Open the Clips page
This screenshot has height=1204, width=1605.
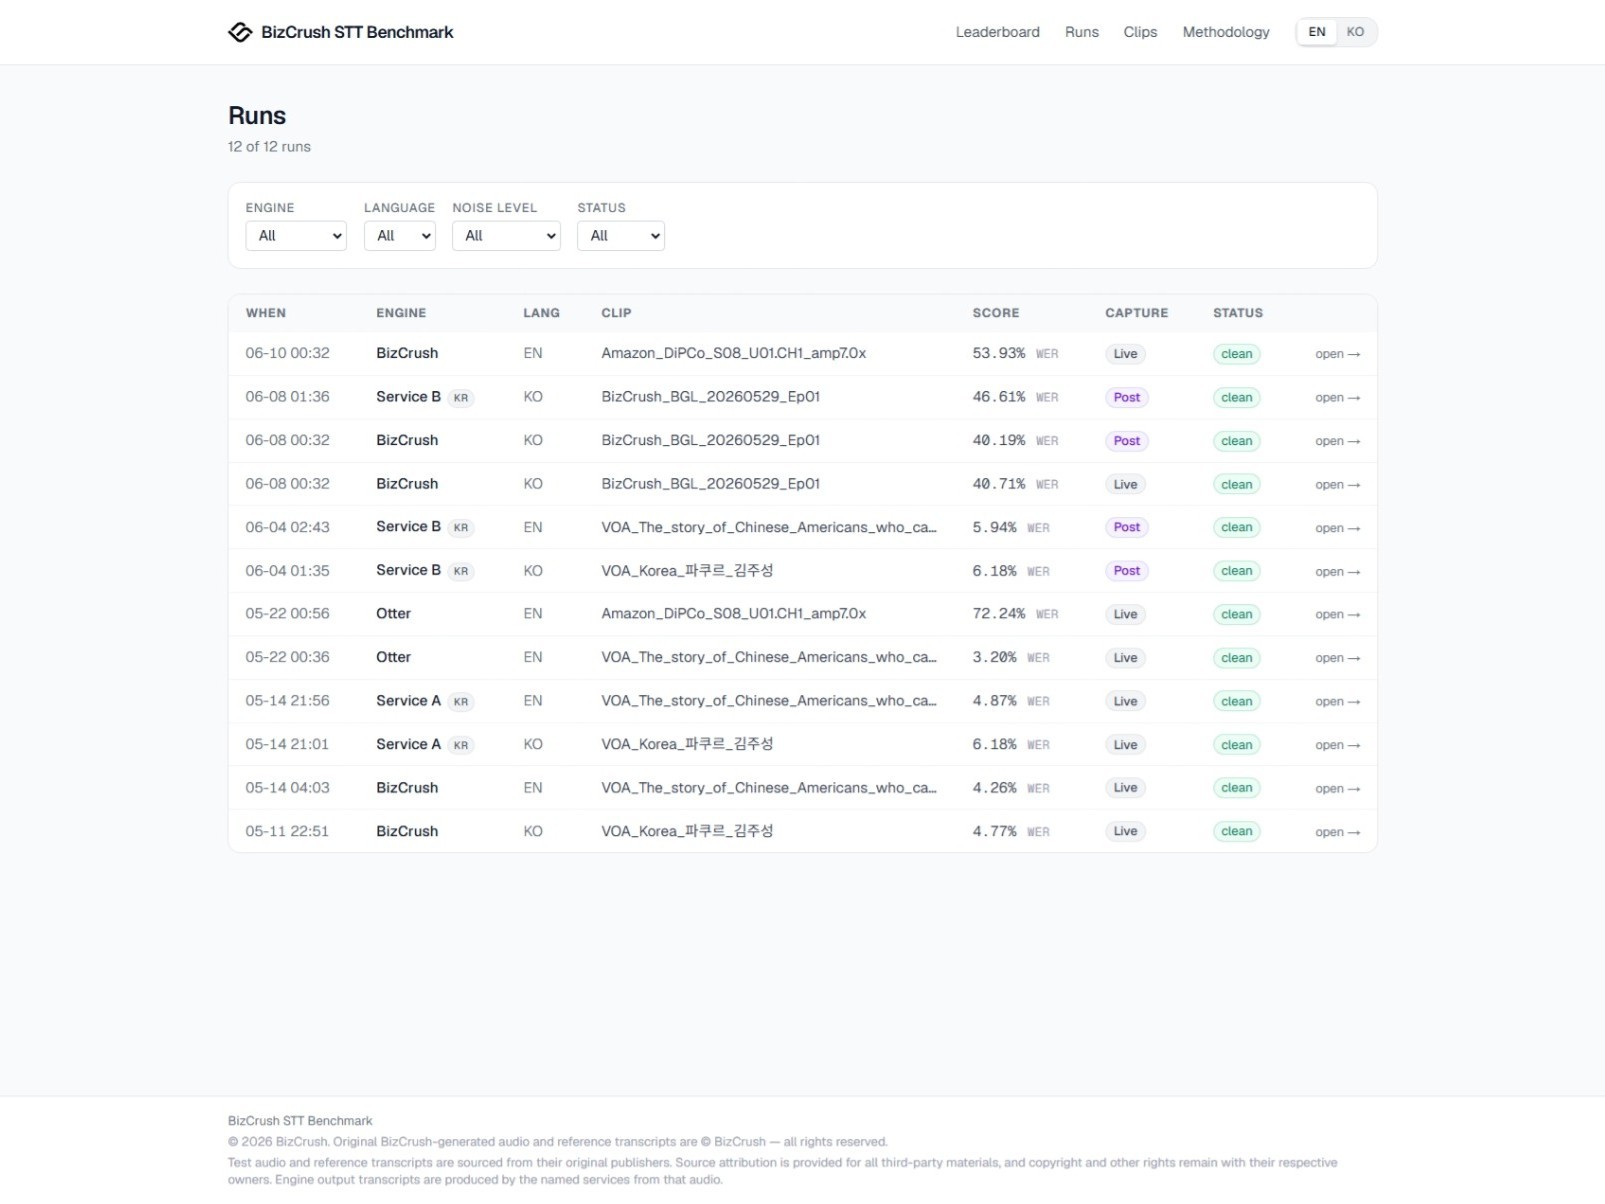point(1140,32)
